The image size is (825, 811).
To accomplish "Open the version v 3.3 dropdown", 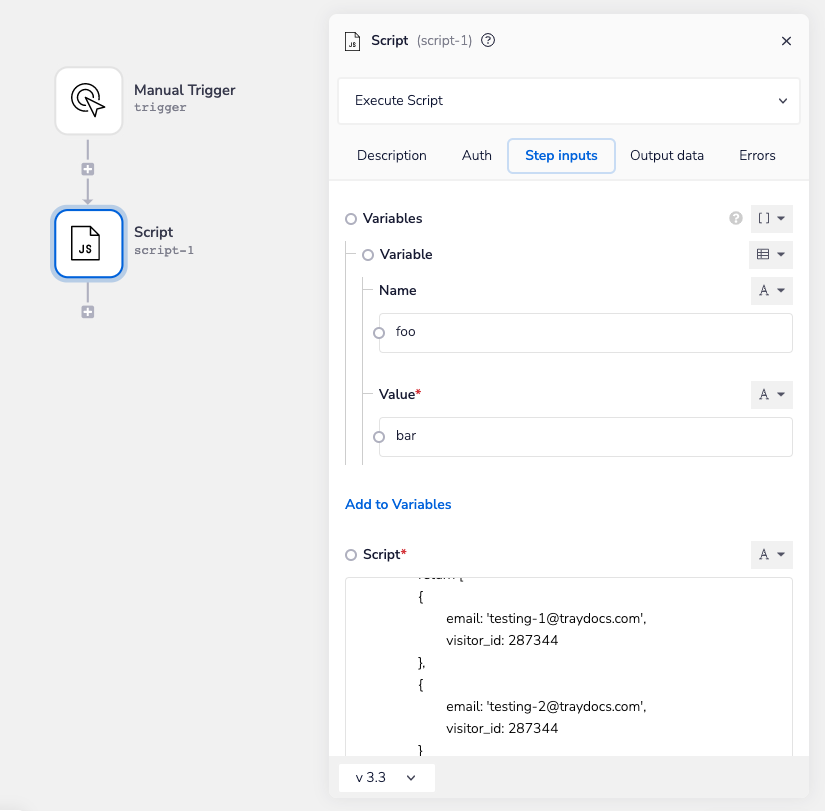I will coord(386,777).
